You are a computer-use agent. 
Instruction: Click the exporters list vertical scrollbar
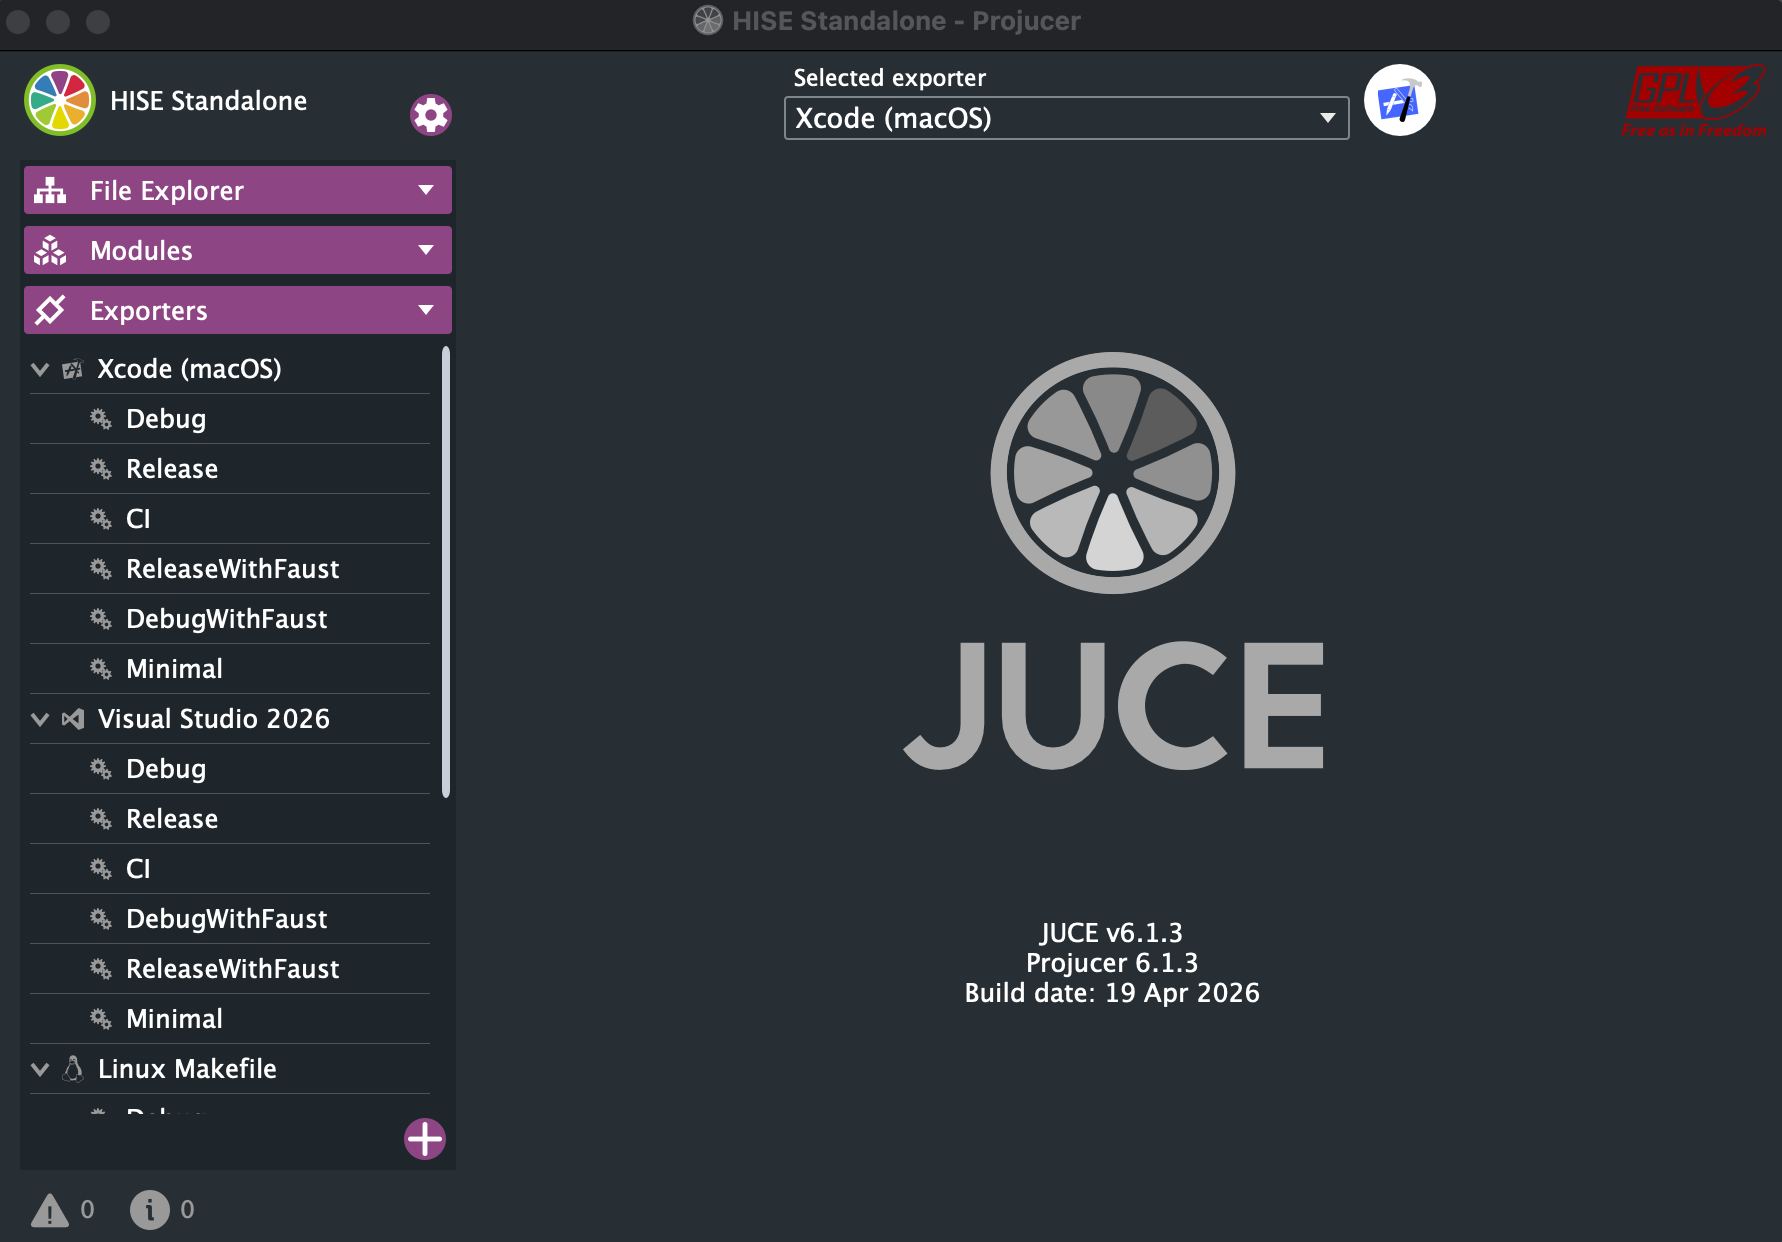446,572
